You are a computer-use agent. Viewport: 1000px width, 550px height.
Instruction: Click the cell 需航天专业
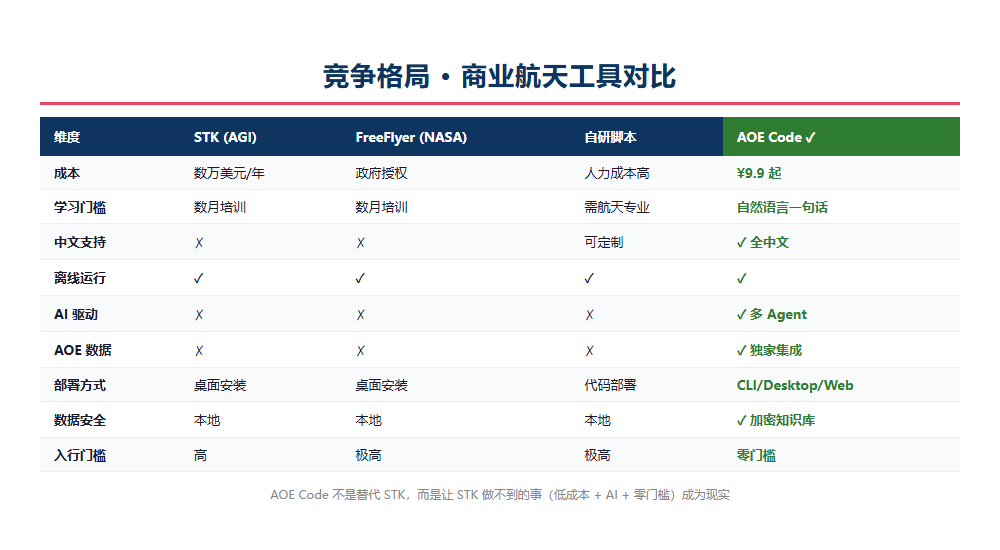point(617,207)
